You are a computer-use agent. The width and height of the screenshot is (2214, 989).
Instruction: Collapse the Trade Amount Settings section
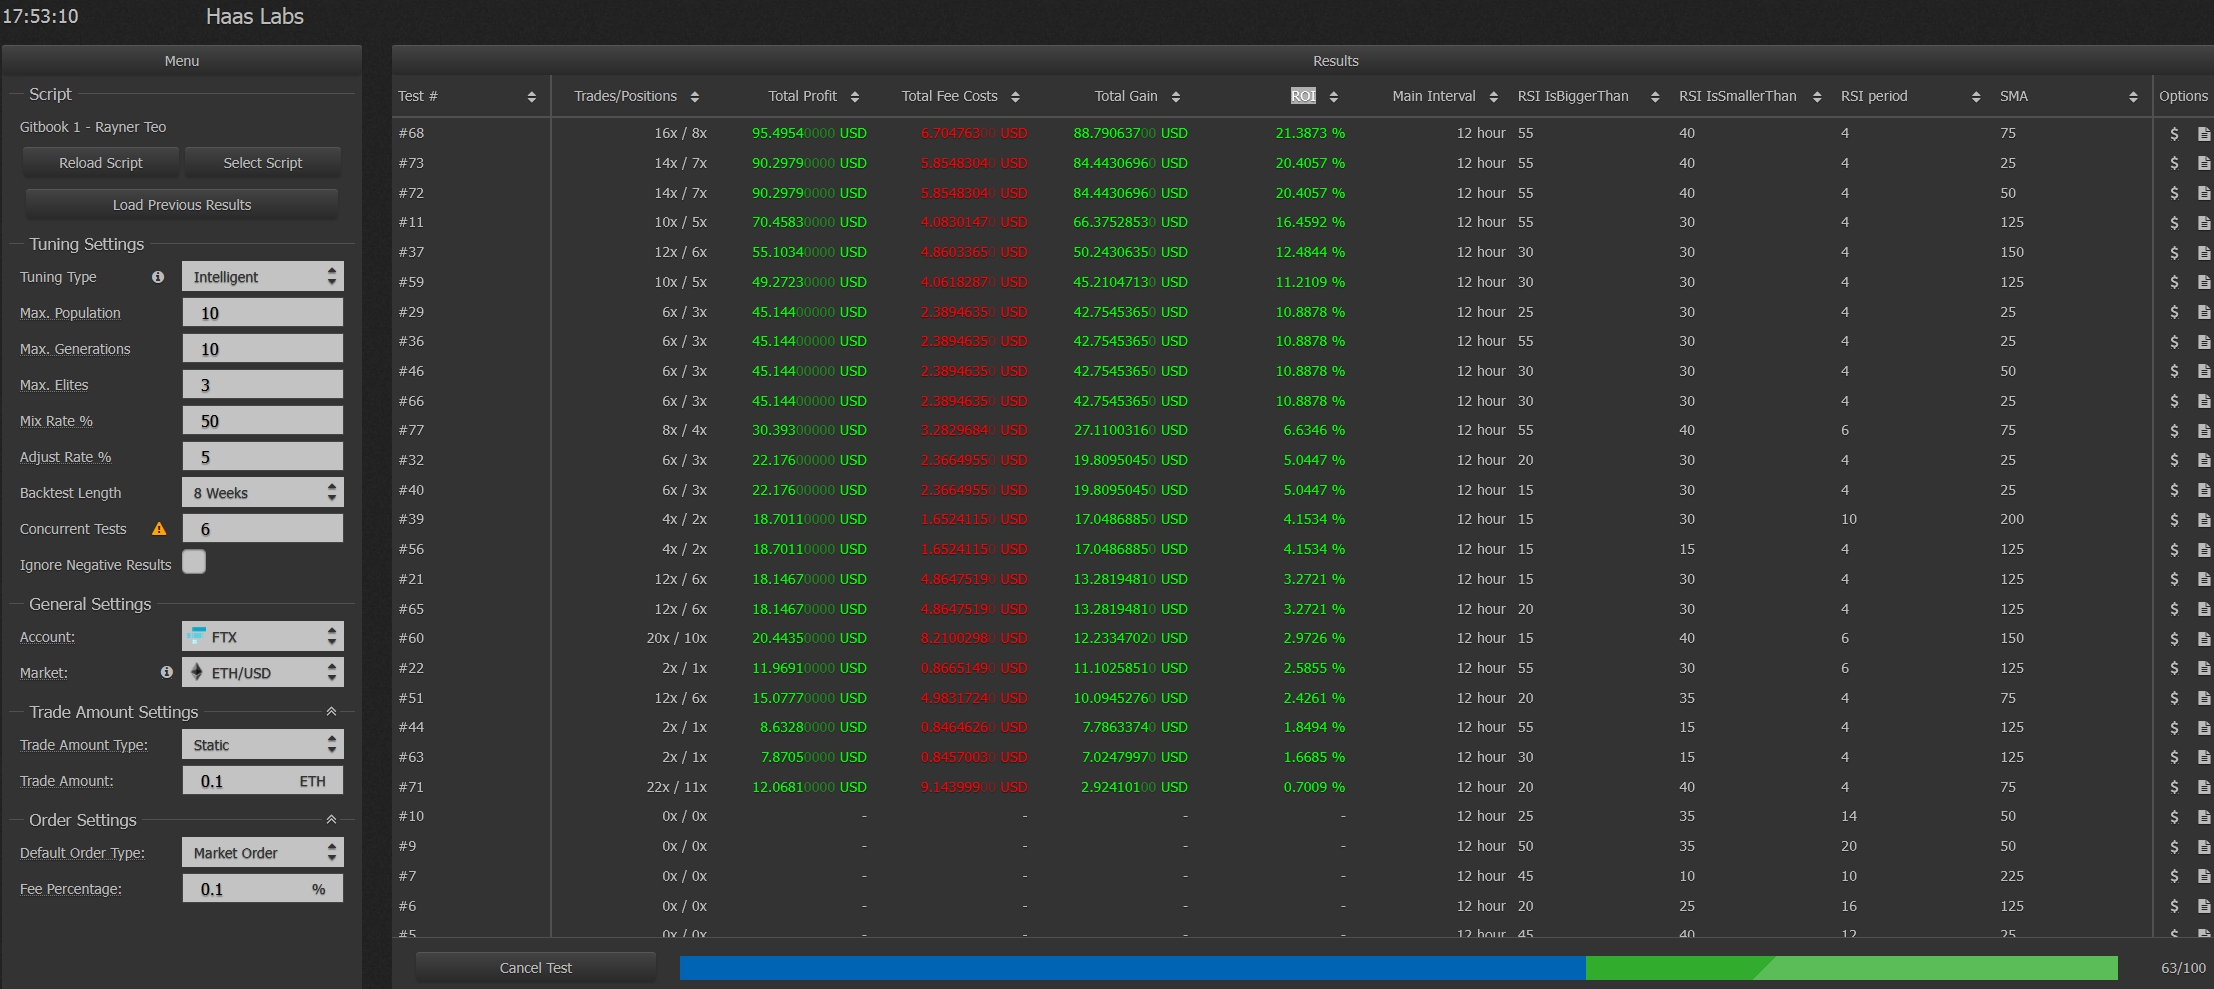[x=331, y=712]
